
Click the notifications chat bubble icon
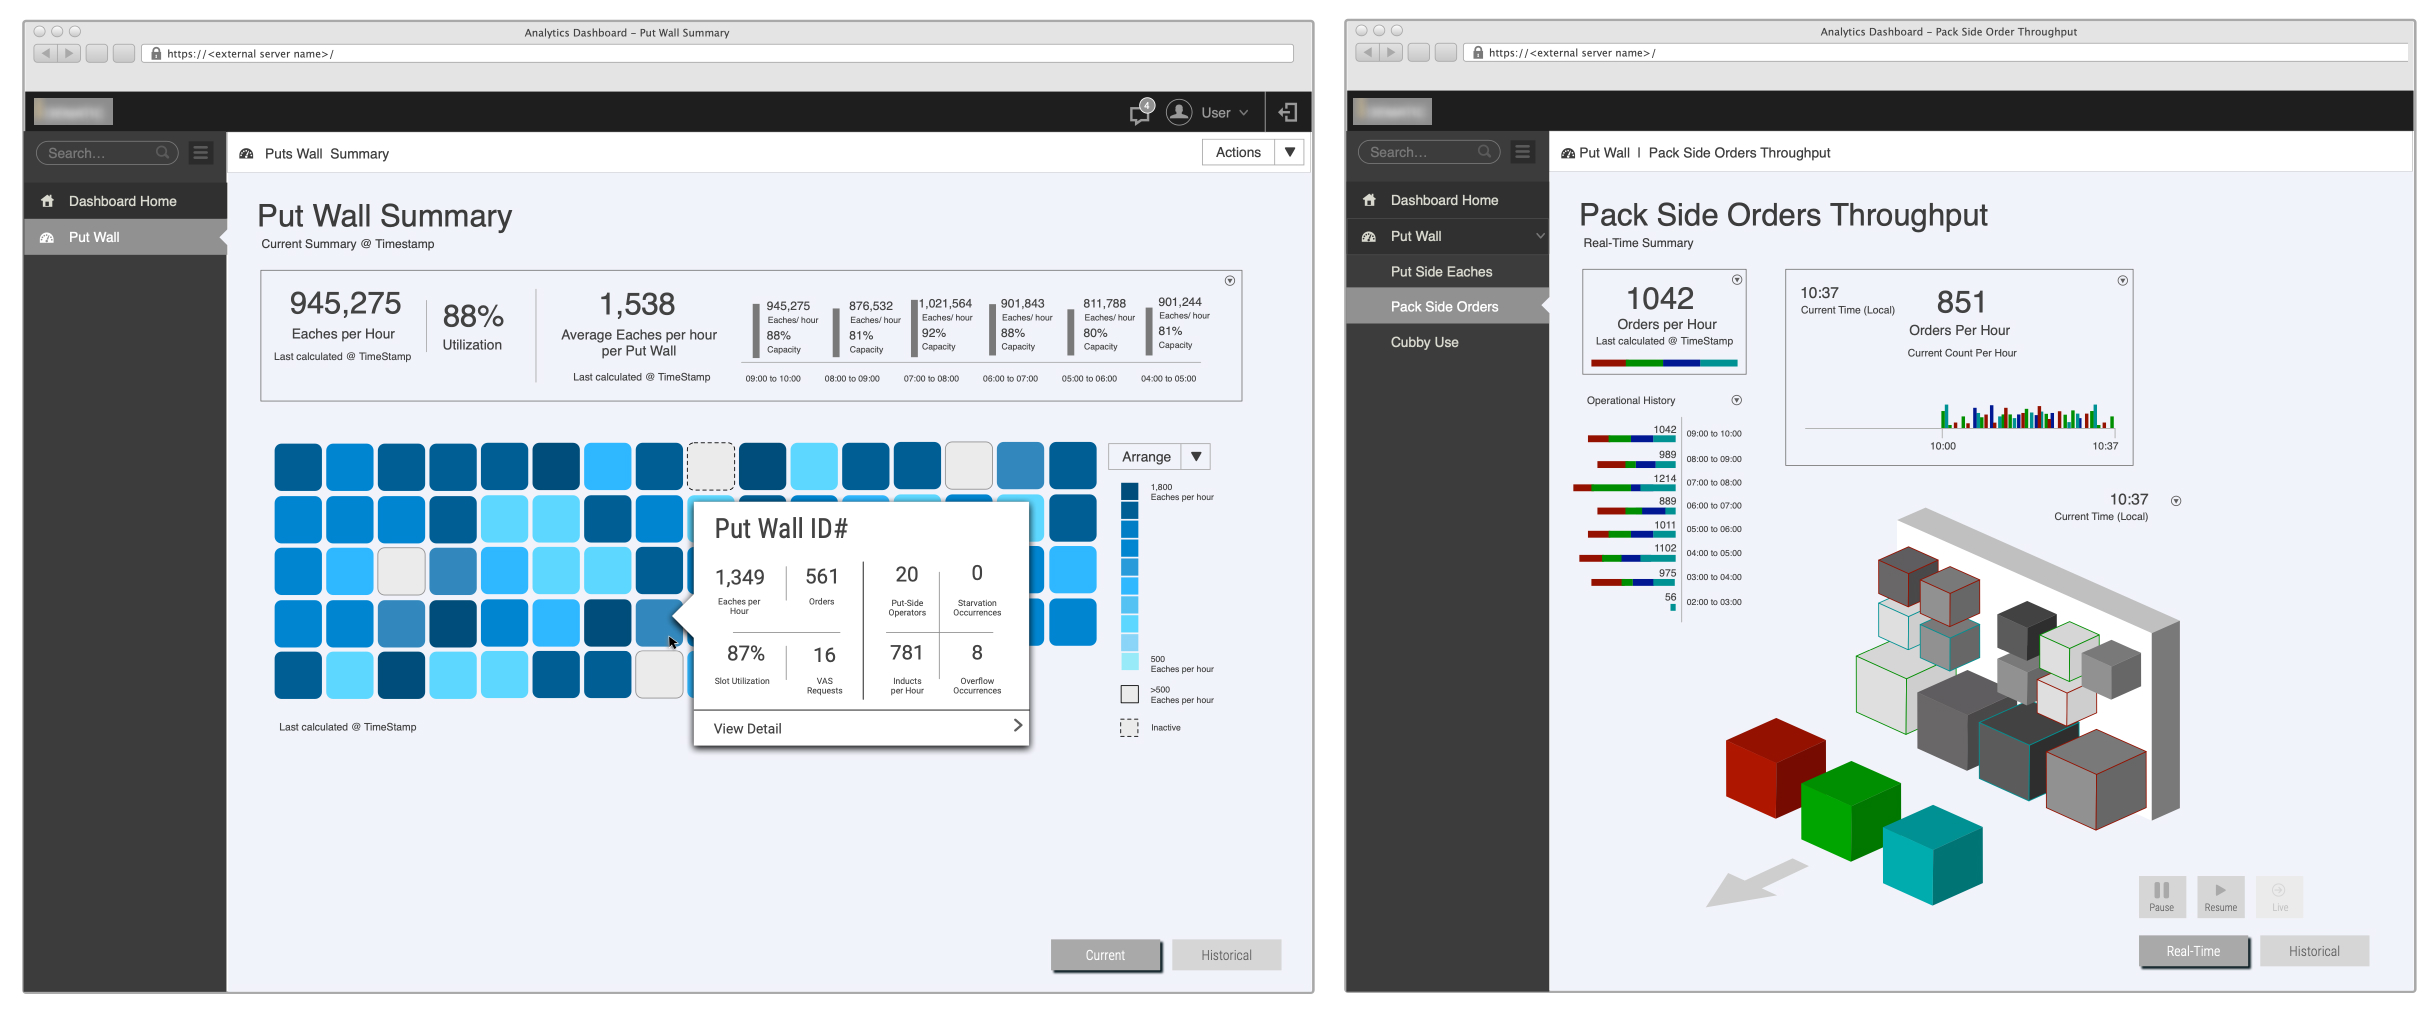(x=1140, y=113)
